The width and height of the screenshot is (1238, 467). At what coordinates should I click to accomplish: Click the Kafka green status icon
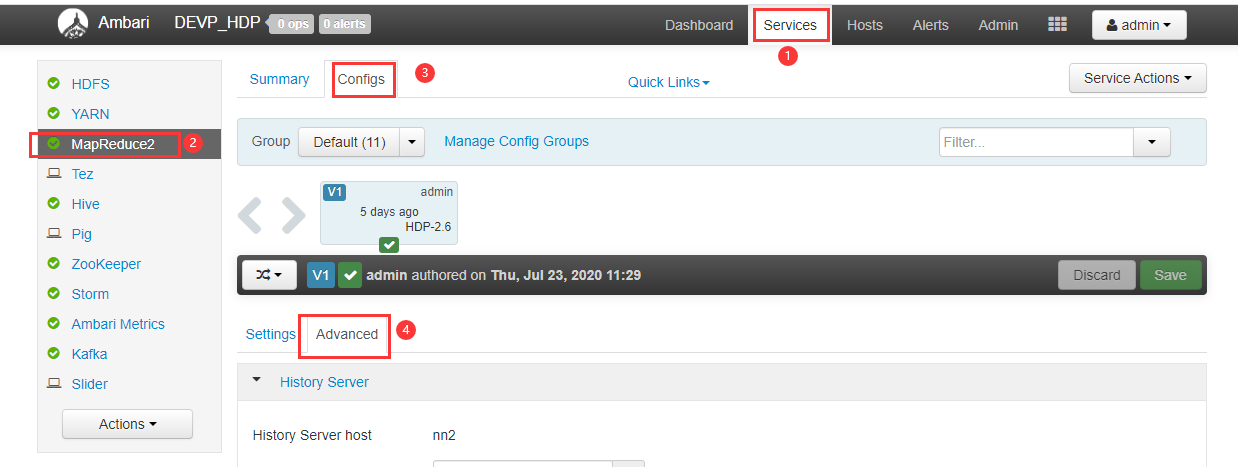point(54,354)
